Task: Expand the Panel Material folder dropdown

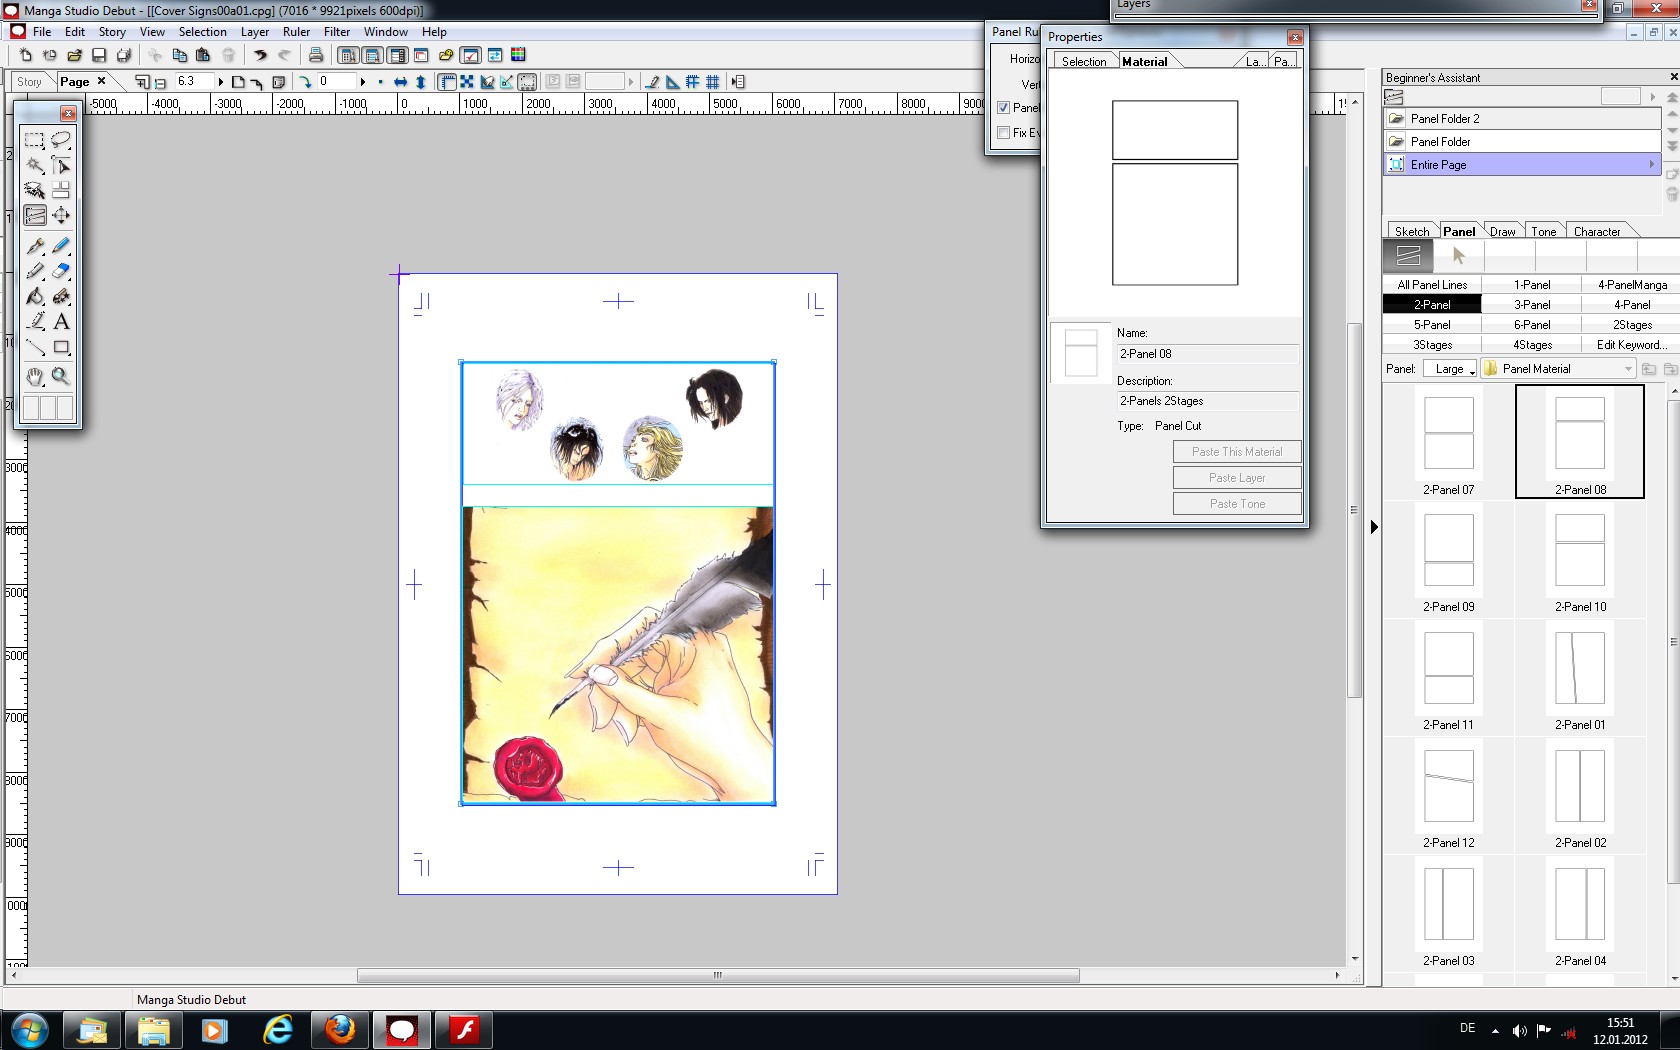Action: pos(1628,369)
